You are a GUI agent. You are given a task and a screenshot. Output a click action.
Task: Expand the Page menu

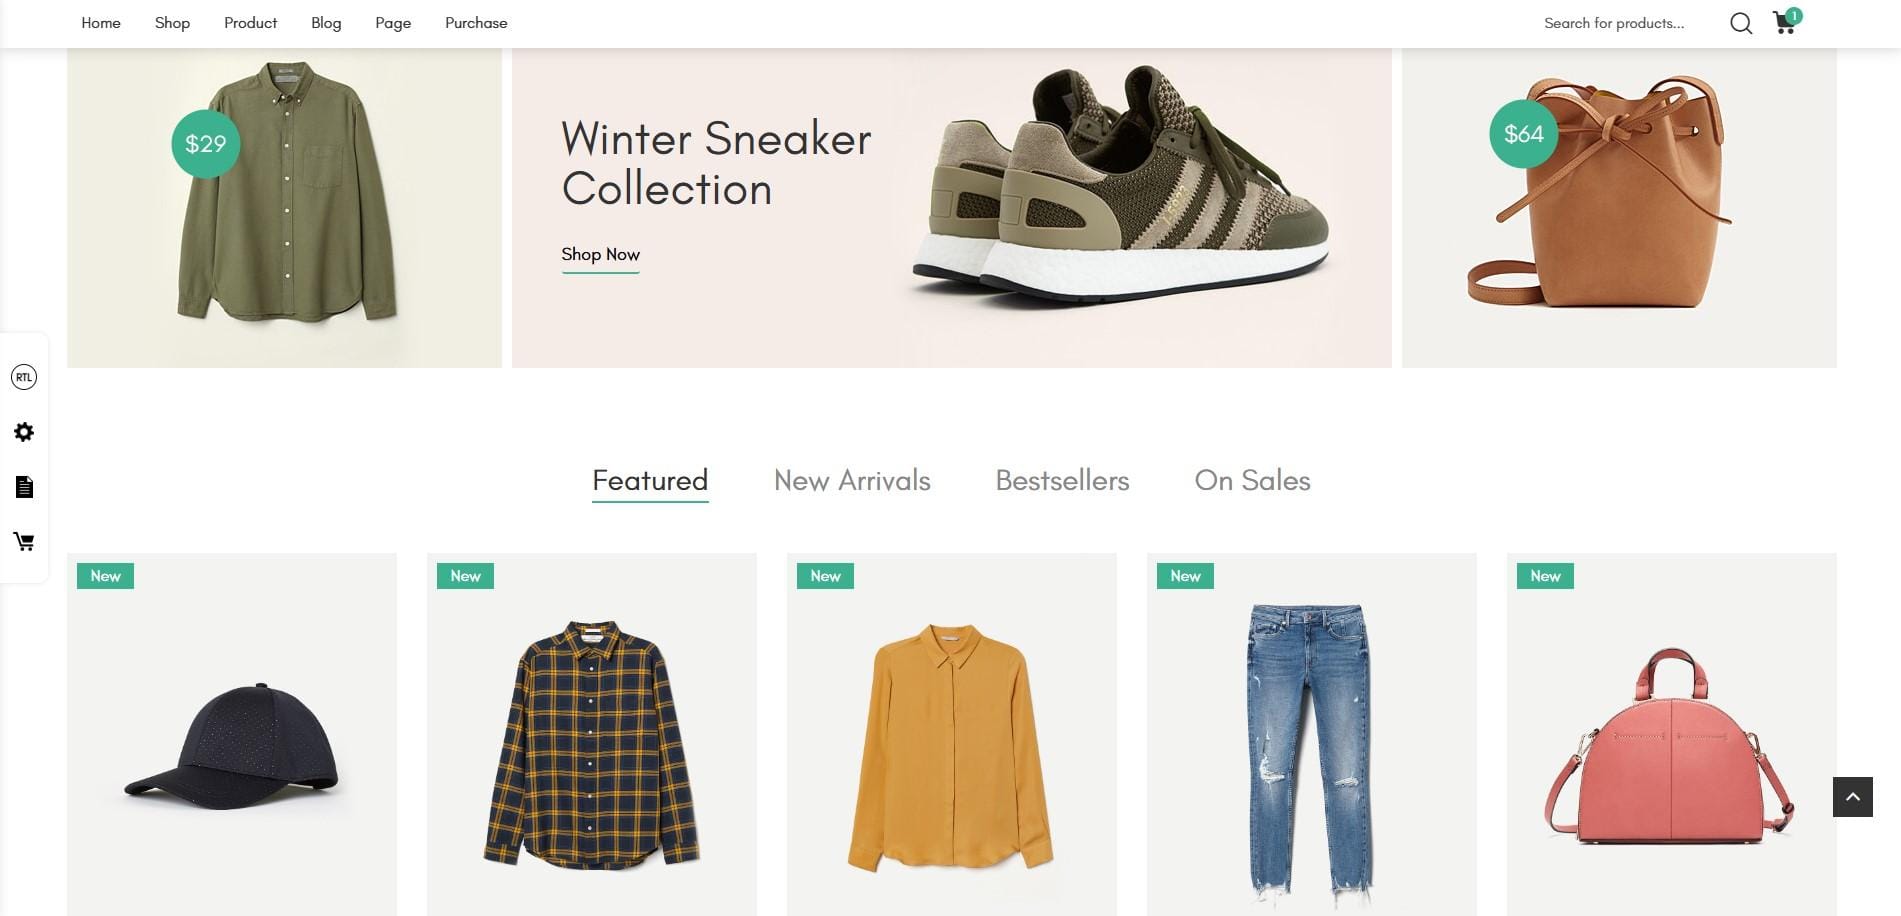click(393, 23)
